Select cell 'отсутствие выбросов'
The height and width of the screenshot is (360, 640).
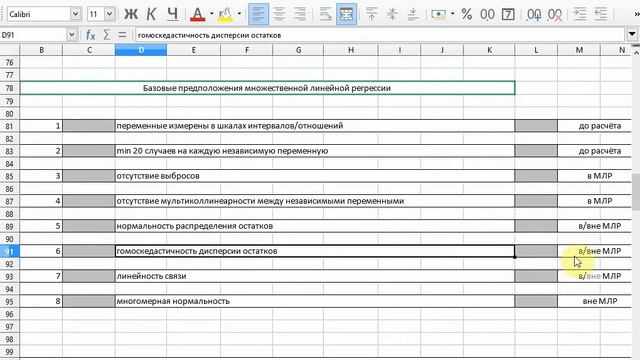(315, 176)
